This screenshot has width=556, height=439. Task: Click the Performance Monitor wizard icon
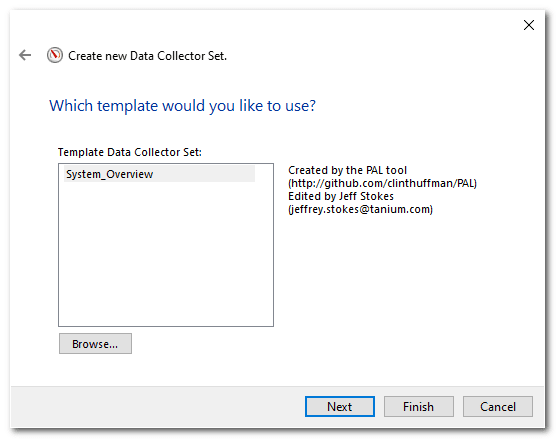pyautogui.click(x=55, y=55)
